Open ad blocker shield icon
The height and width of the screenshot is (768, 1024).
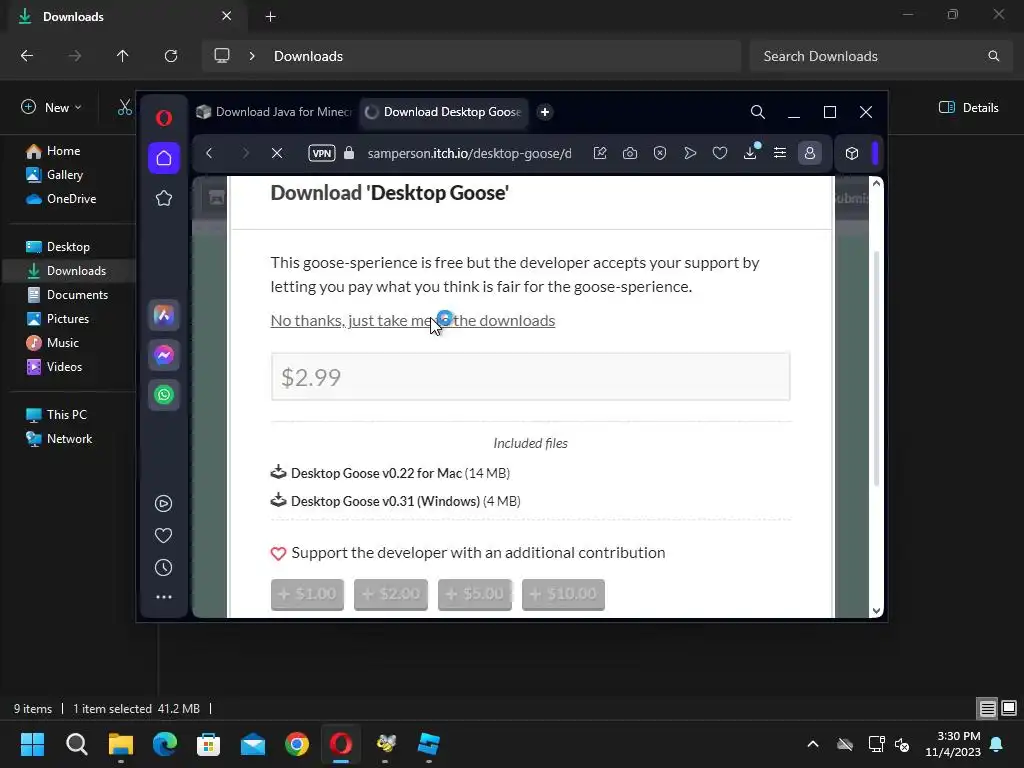tap(660, 153)
